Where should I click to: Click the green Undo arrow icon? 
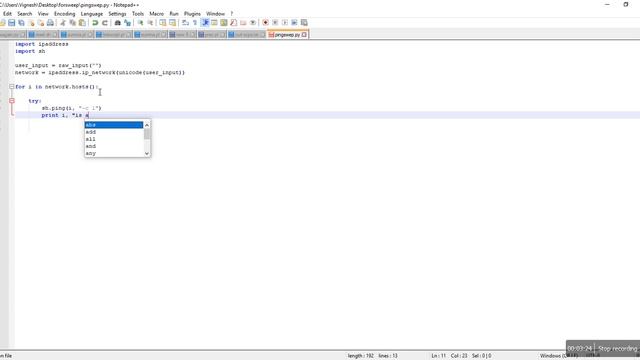click(95, 23)
